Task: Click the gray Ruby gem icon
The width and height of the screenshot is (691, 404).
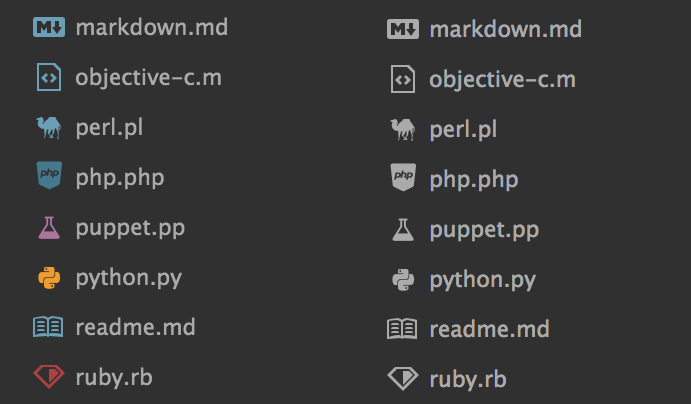Action: point(402,379)
